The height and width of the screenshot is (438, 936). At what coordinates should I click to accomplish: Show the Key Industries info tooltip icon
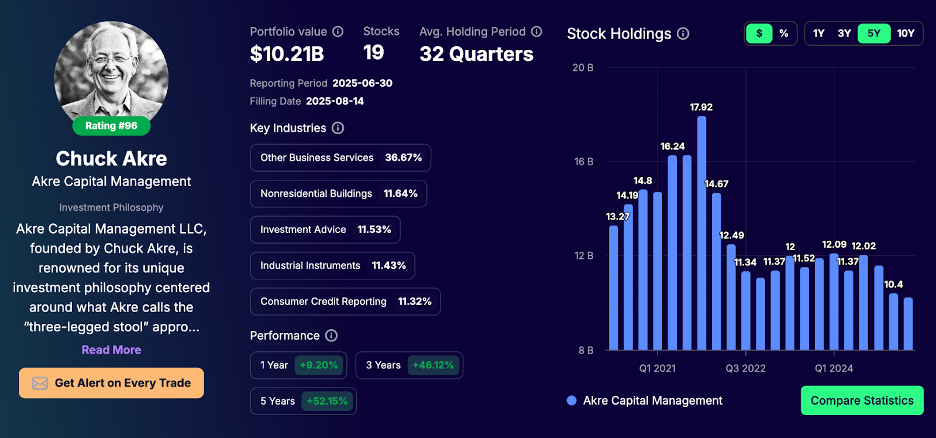click(x=338, y=128)
